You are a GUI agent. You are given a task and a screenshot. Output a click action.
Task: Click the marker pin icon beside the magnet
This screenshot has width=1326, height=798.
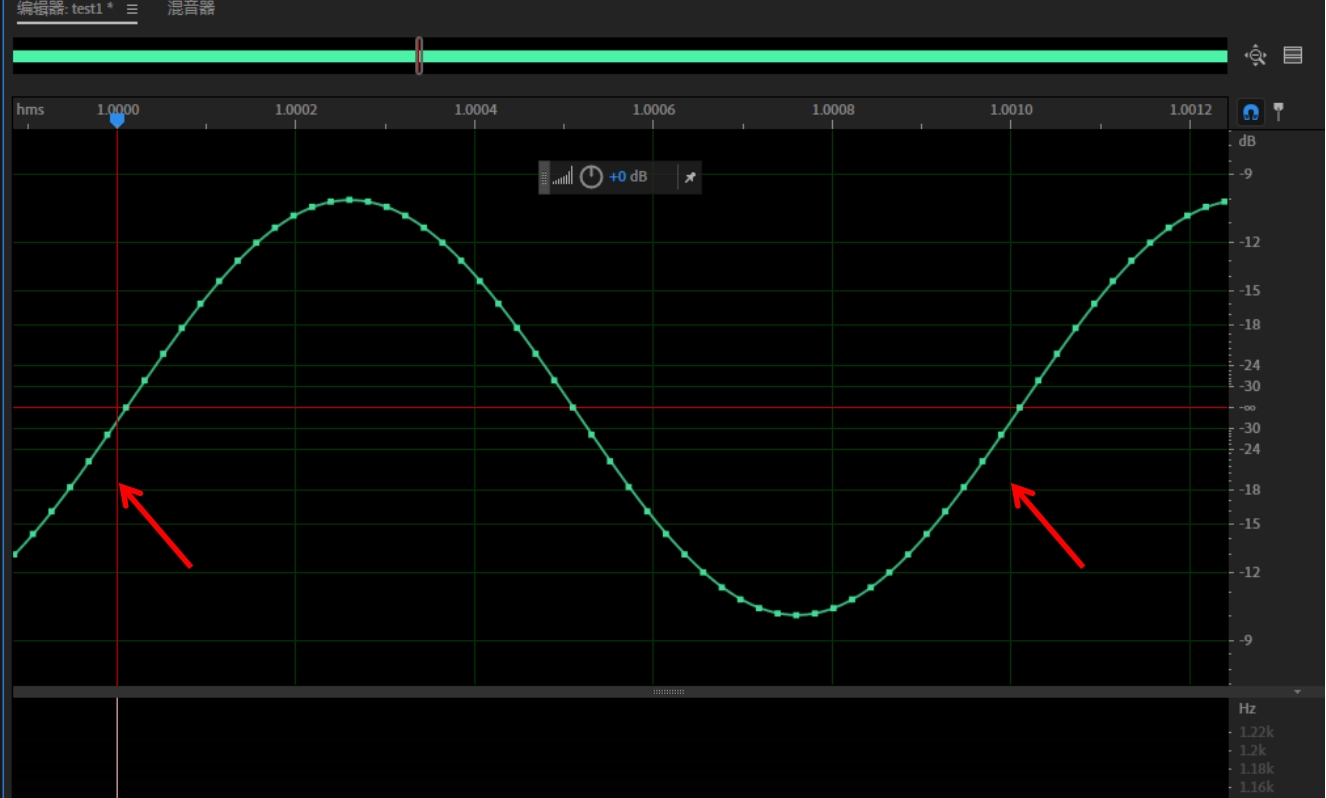tap(1277, 112)
